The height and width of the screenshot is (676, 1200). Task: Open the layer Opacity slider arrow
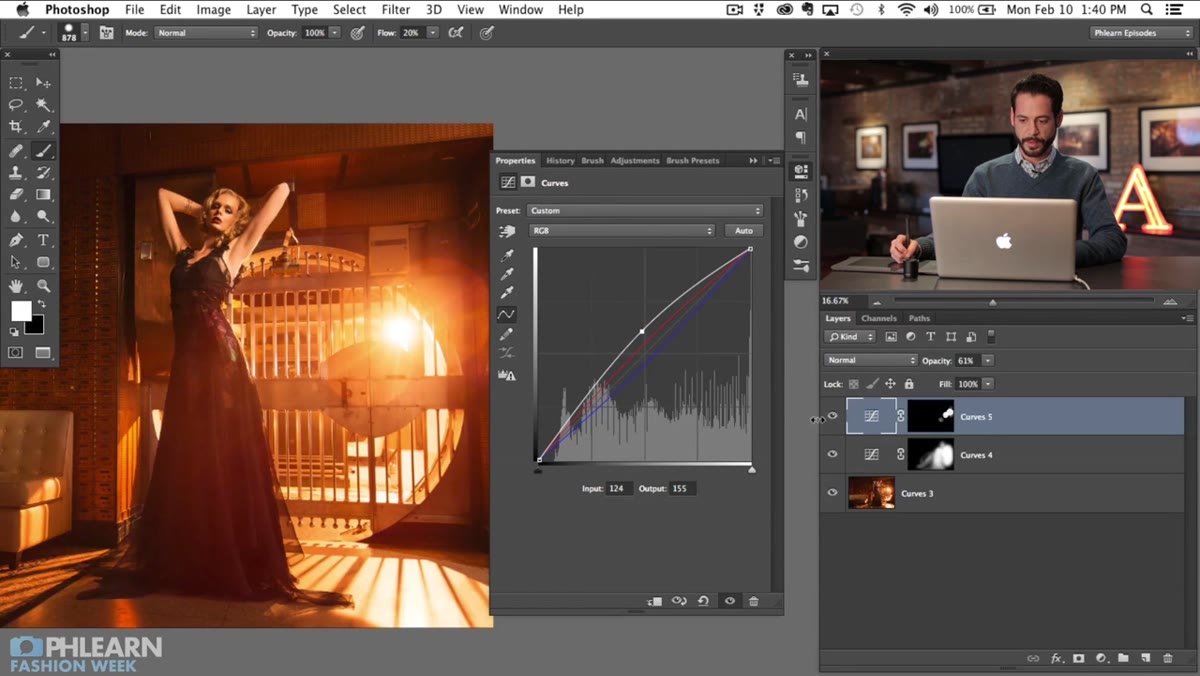(x=988, y=360)
